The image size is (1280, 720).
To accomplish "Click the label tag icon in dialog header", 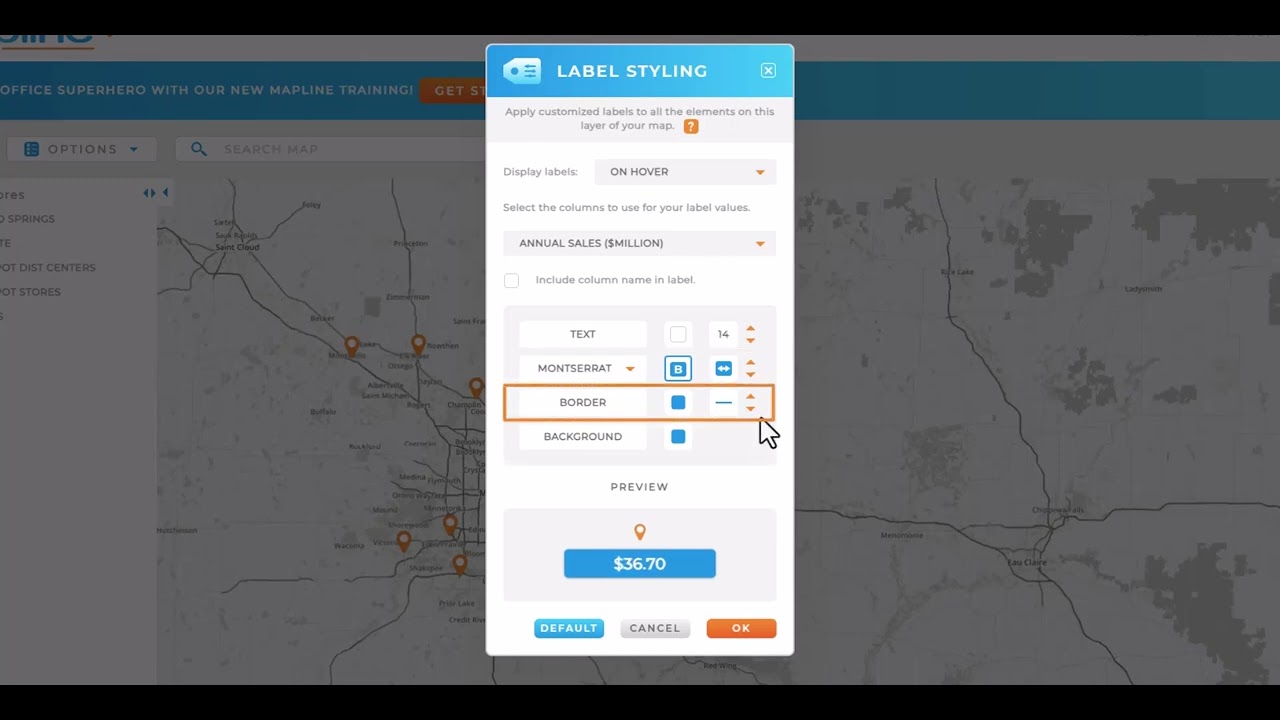I will [522, 71].
